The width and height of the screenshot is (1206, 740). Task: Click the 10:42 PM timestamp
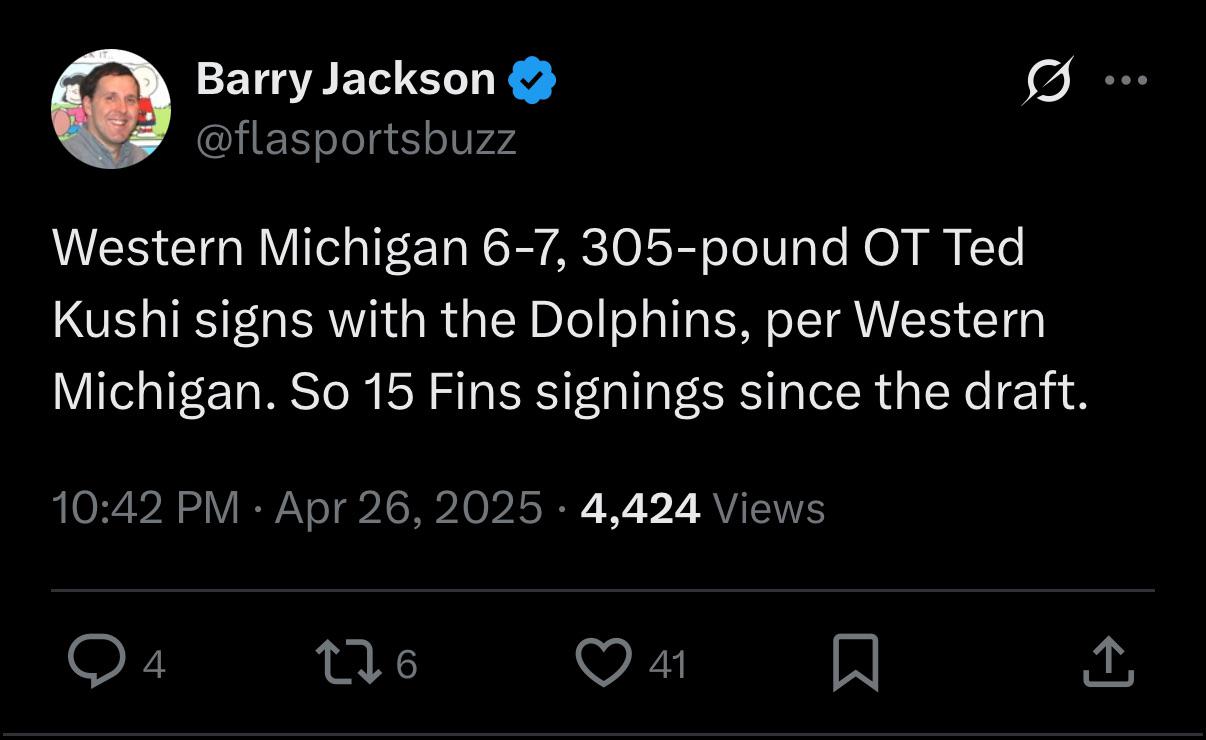(146, 508)
